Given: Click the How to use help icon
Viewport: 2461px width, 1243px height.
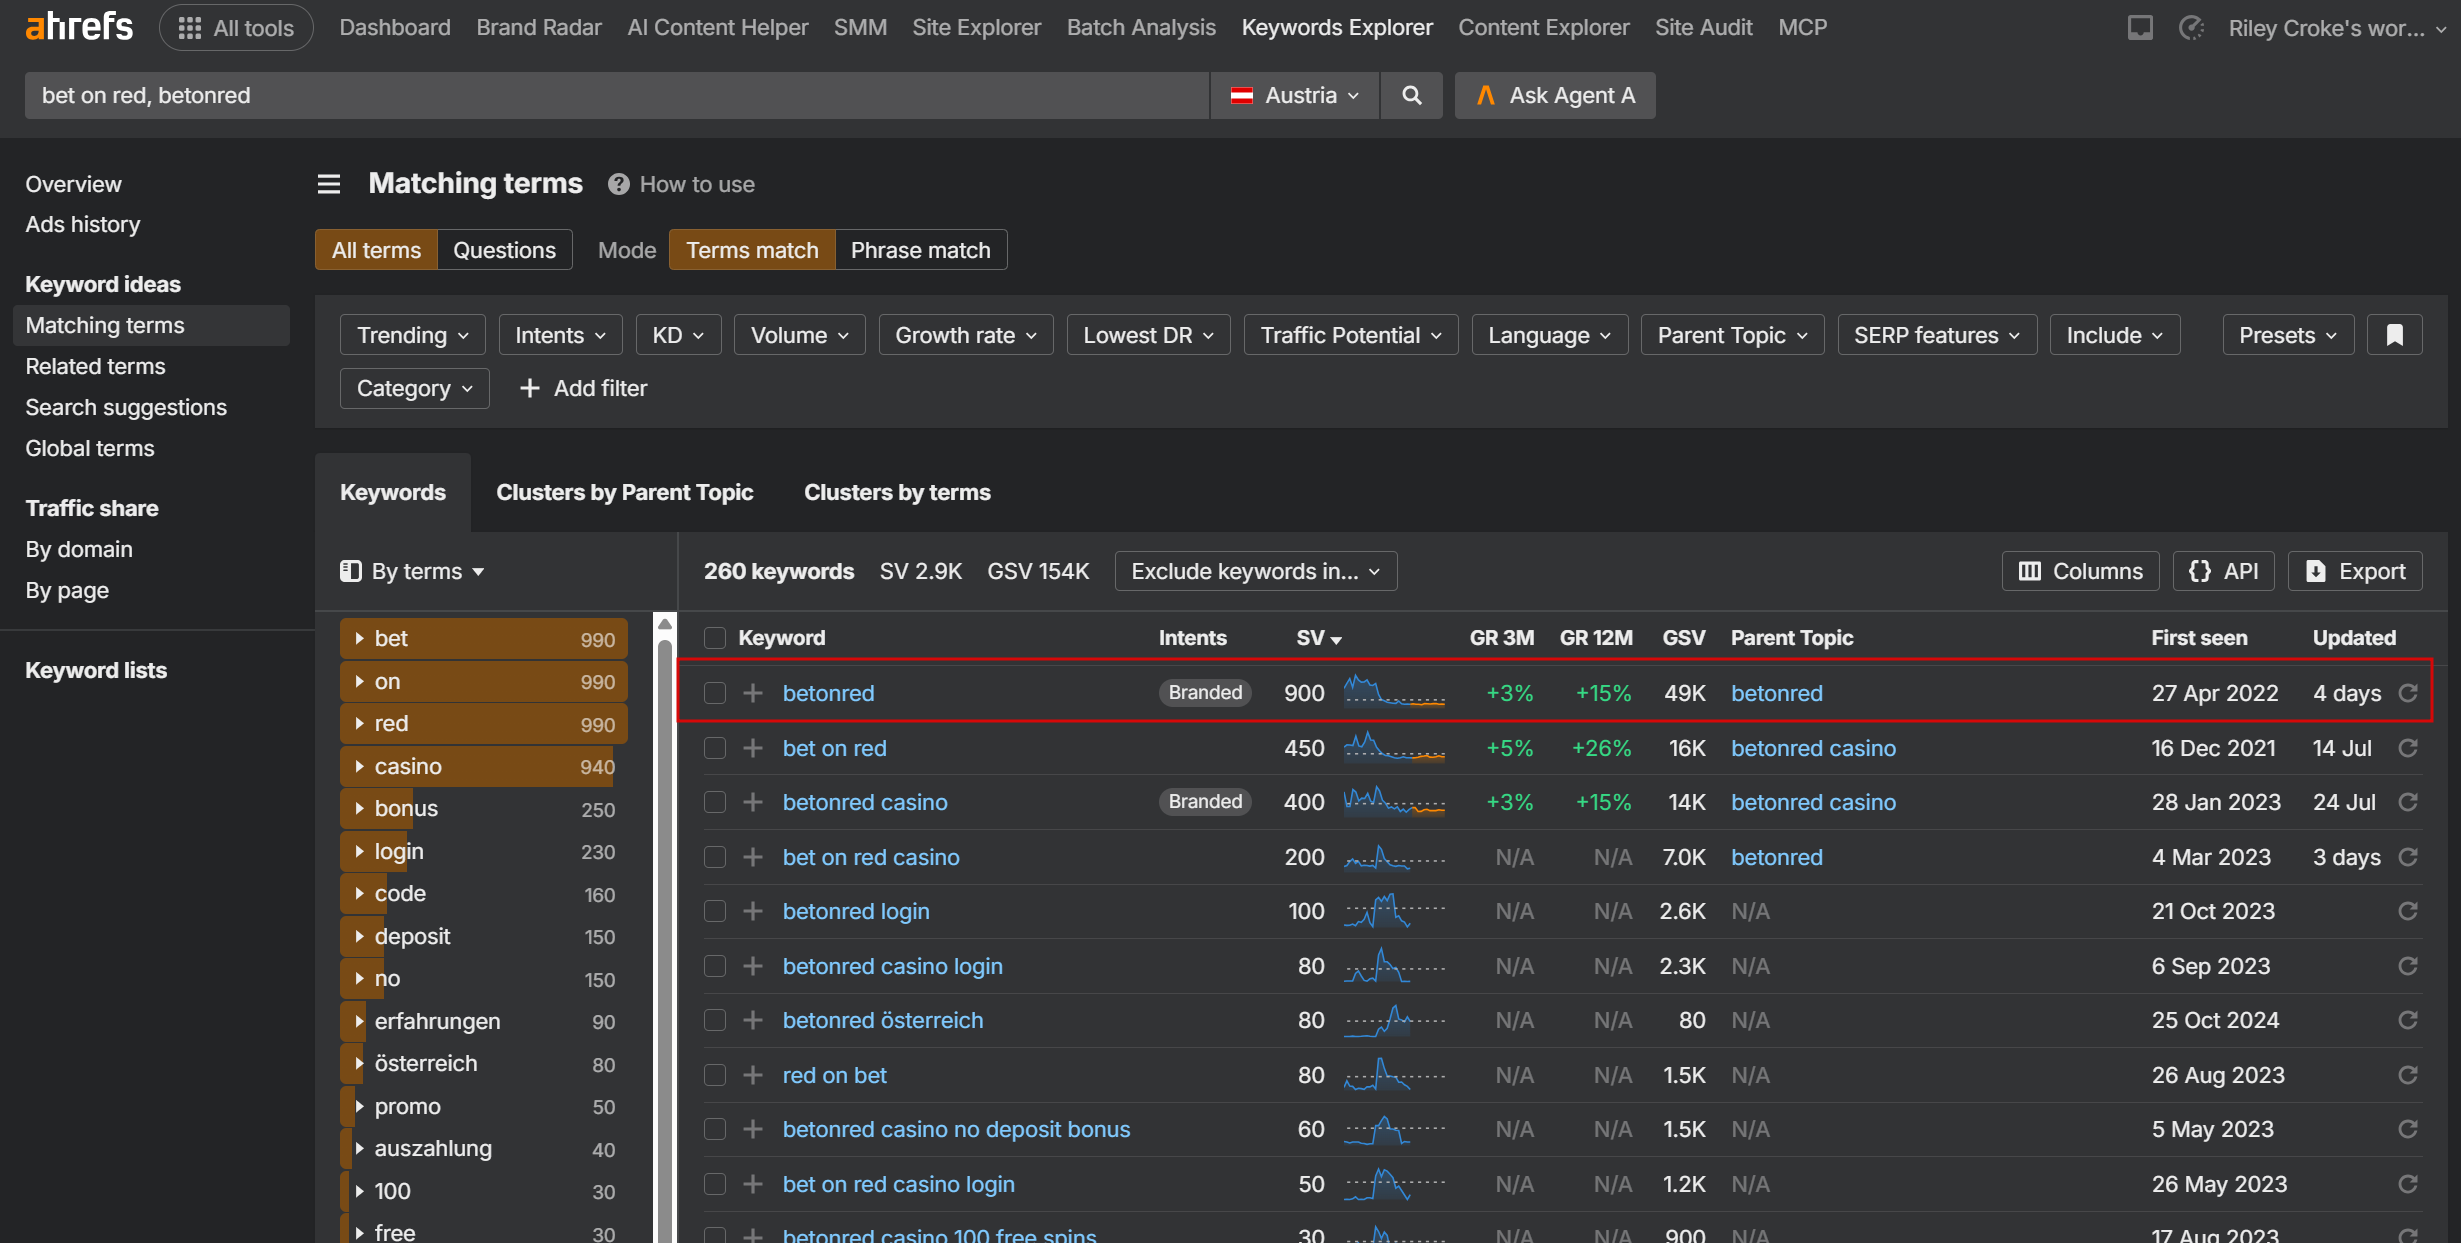Looking at the screenshot, I should pyautogui.click(x=619, y=184).
